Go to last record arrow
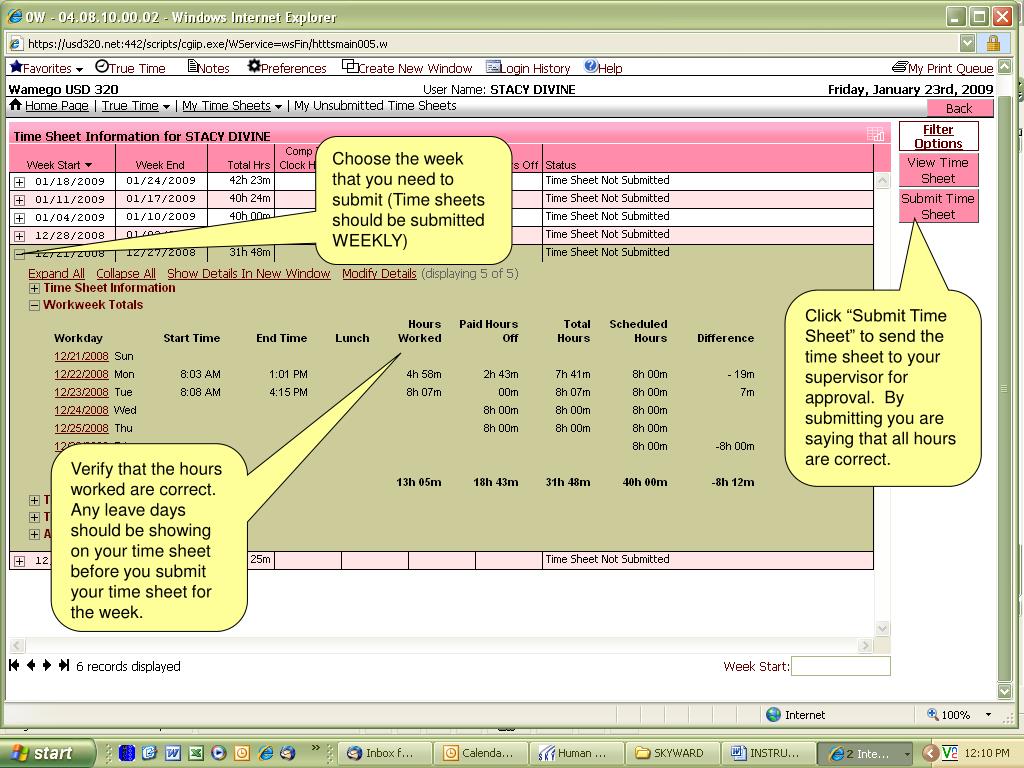This screenshot has height=768, width=1024. [x=63, y=665]
